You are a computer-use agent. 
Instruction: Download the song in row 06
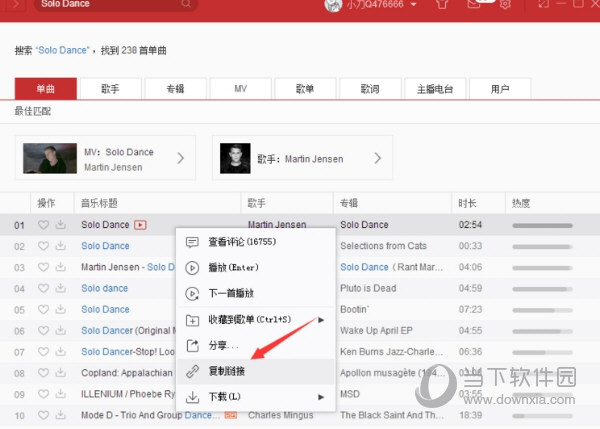pyautogui.click(x=60, y=330)
